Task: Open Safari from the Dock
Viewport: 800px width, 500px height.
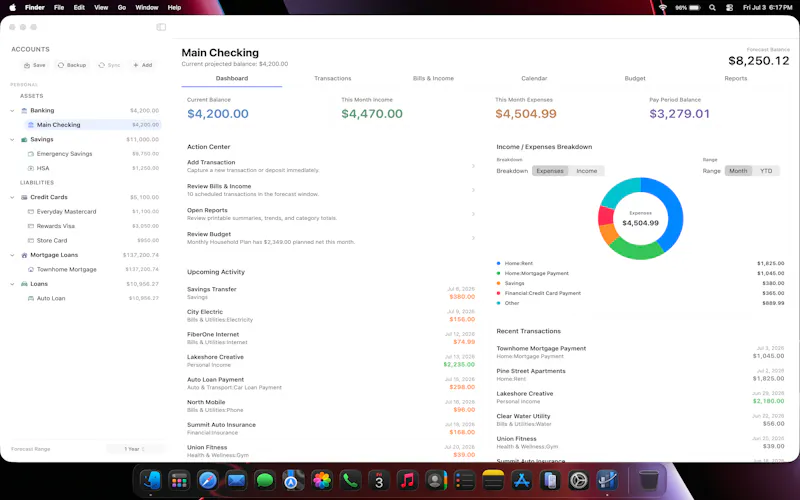Action: 208,480
